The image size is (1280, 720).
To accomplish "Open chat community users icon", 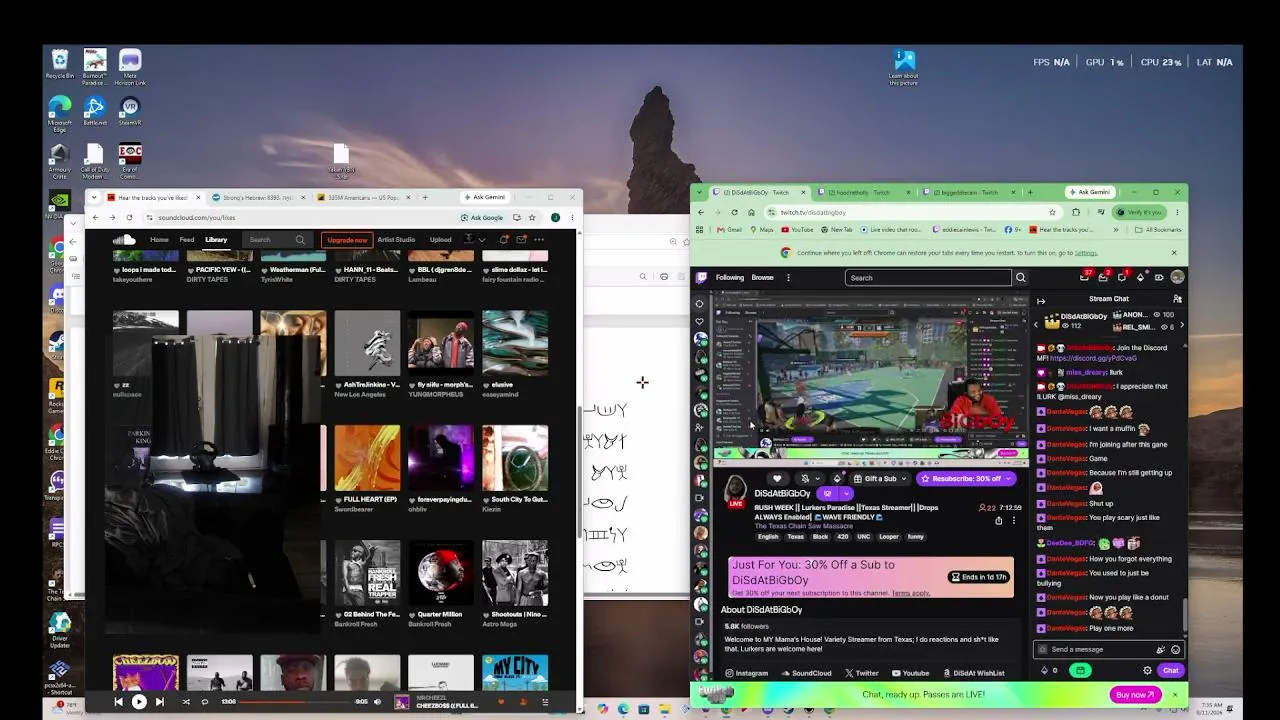I will click(1177, 299).
